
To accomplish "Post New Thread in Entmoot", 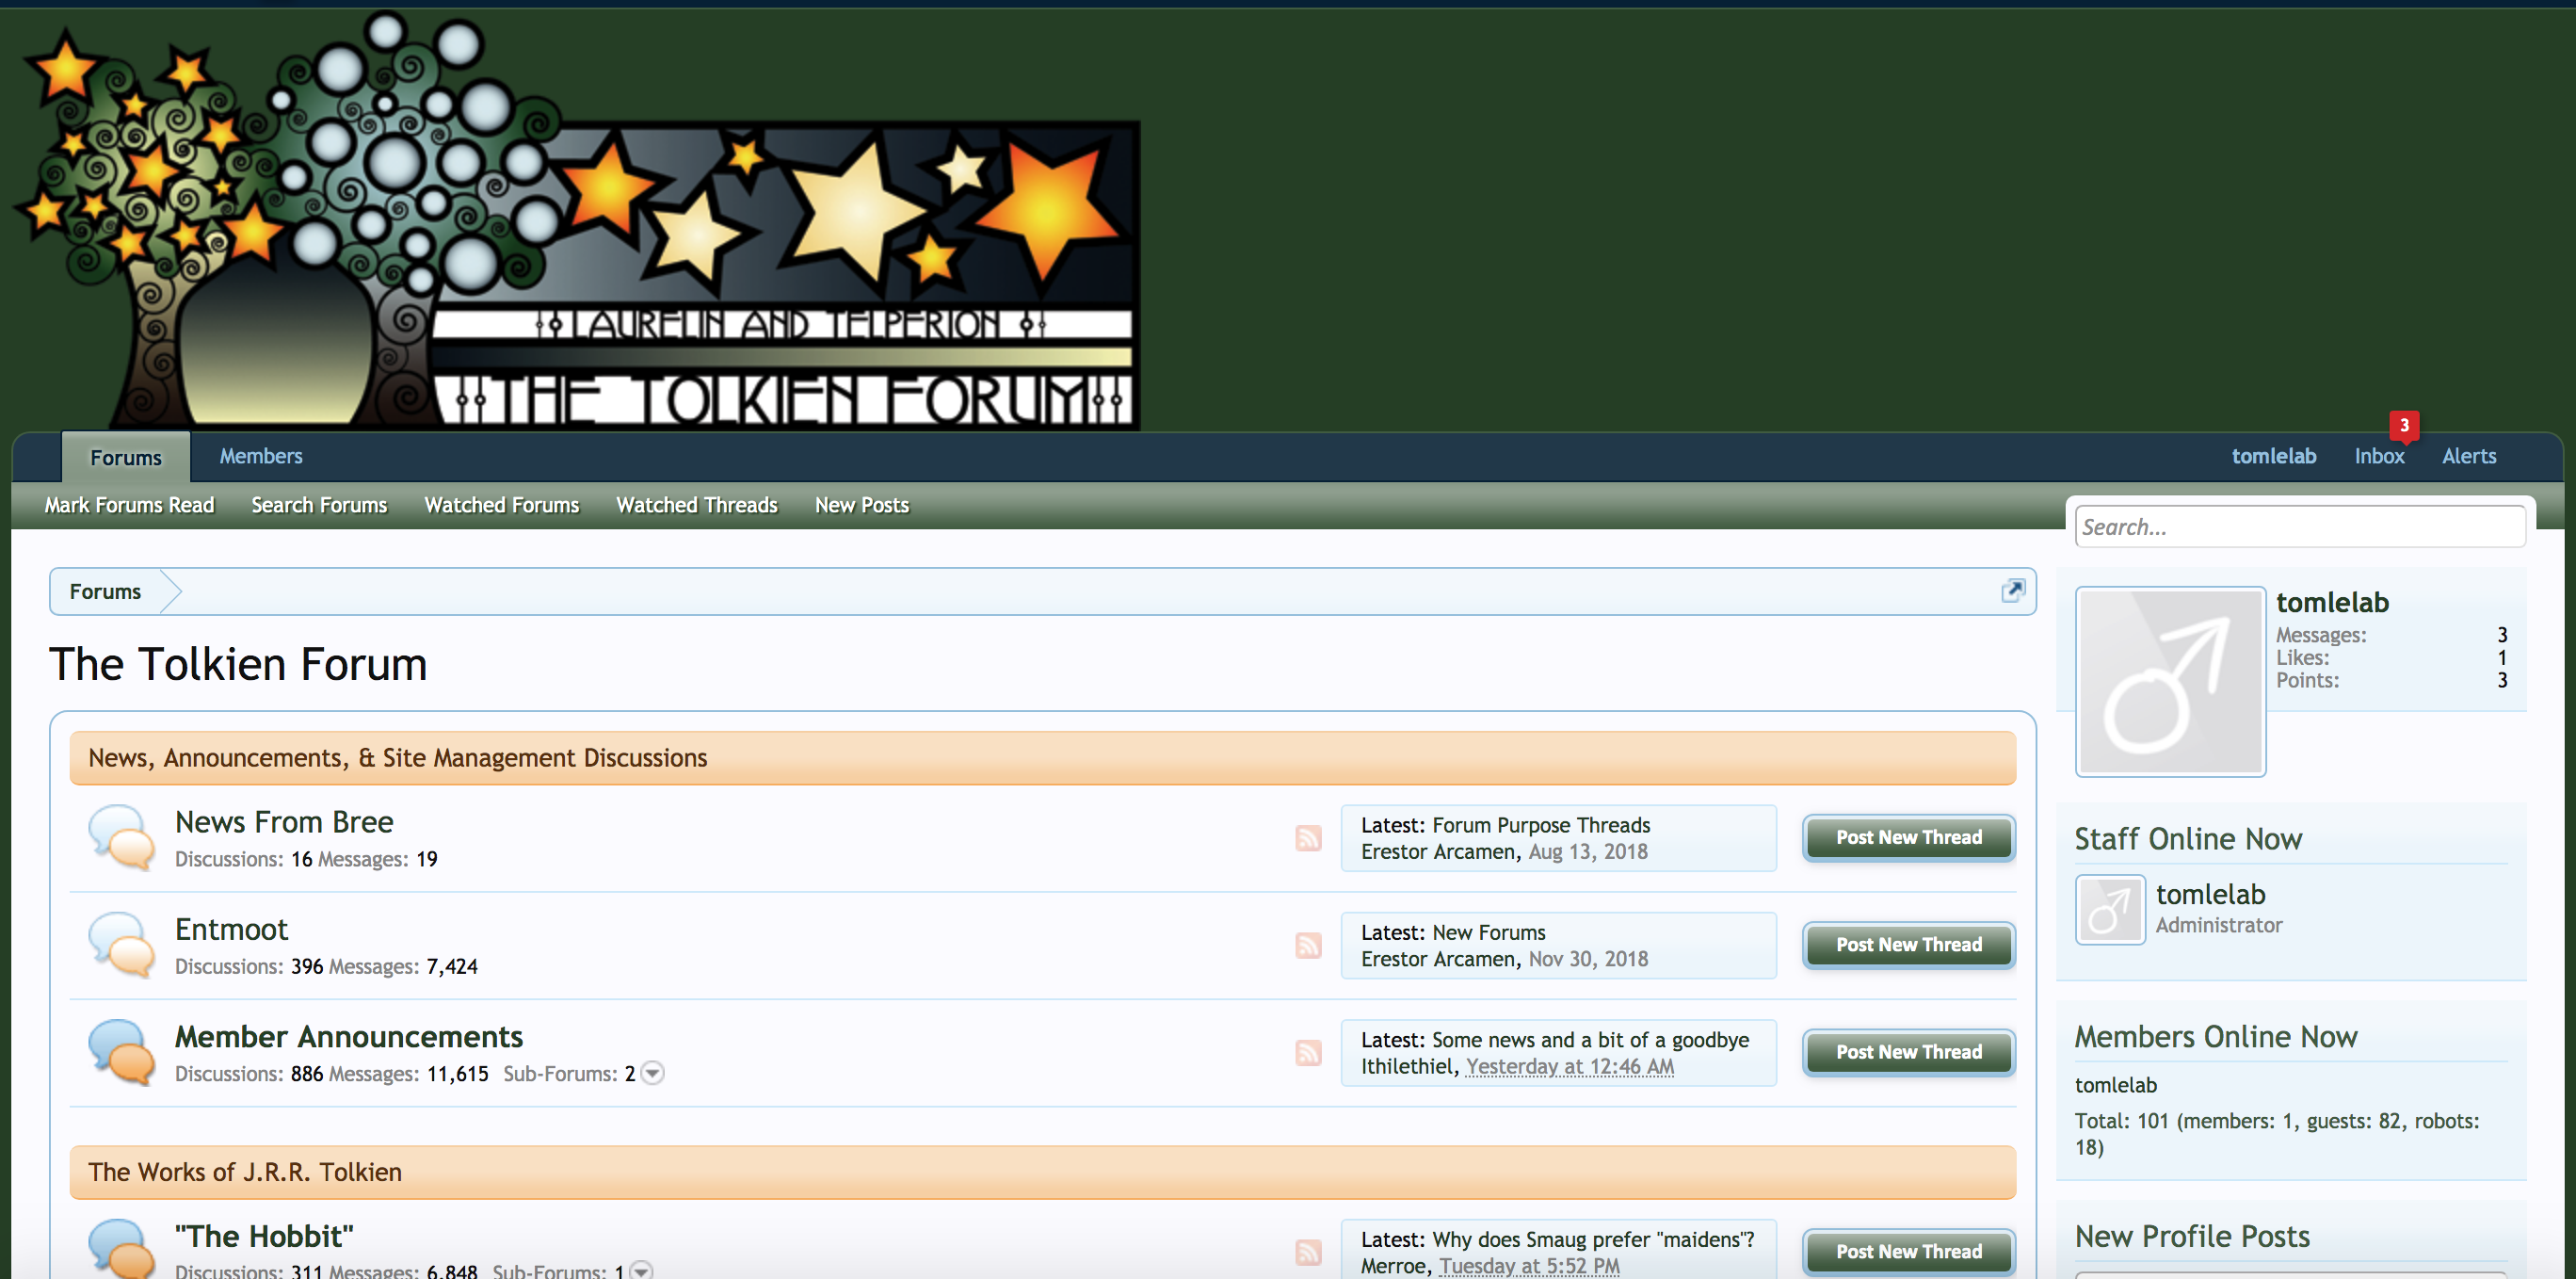I will 1909,945.
